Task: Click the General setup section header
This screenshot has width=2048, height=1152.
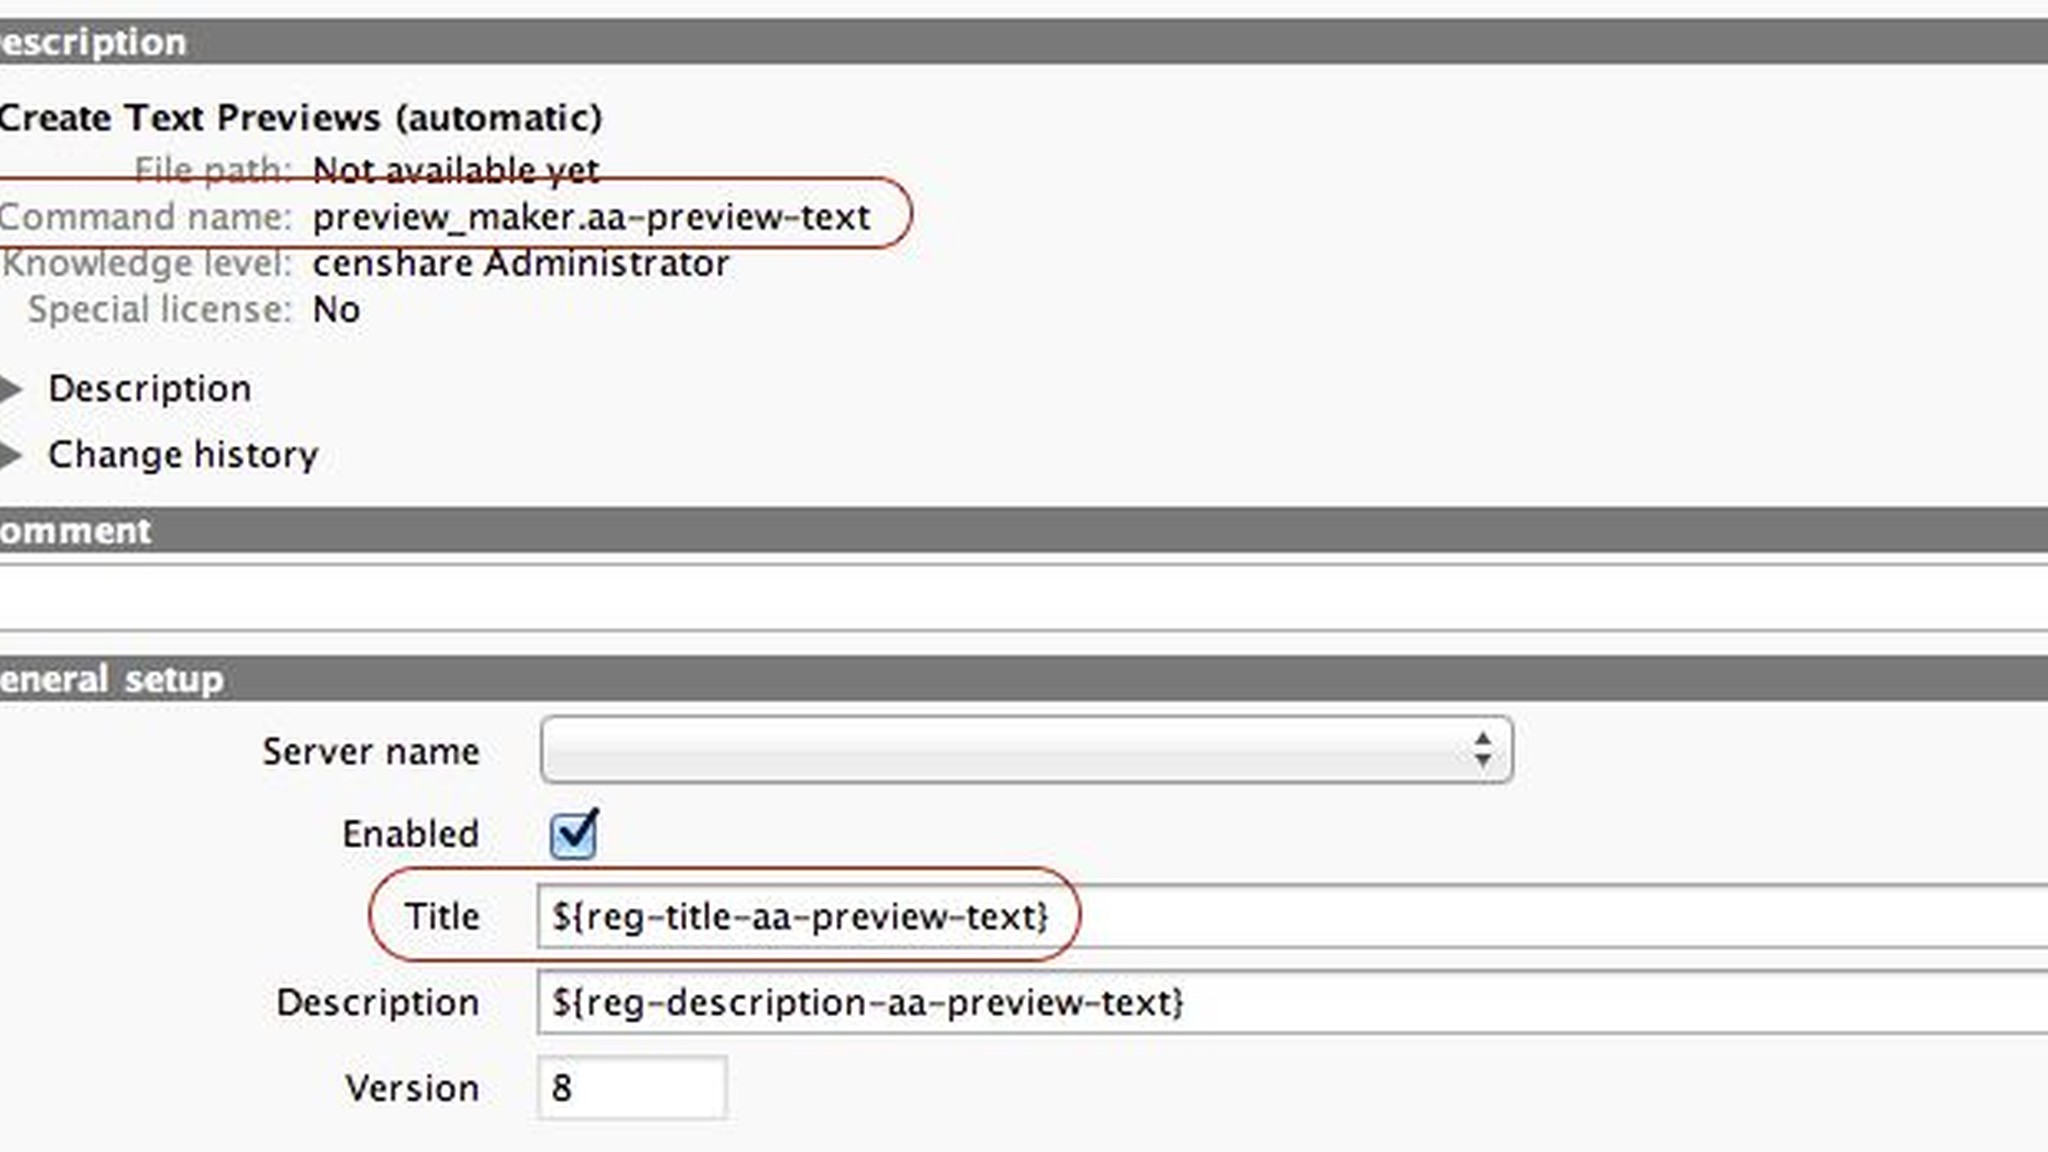Action: point(1024,679)
